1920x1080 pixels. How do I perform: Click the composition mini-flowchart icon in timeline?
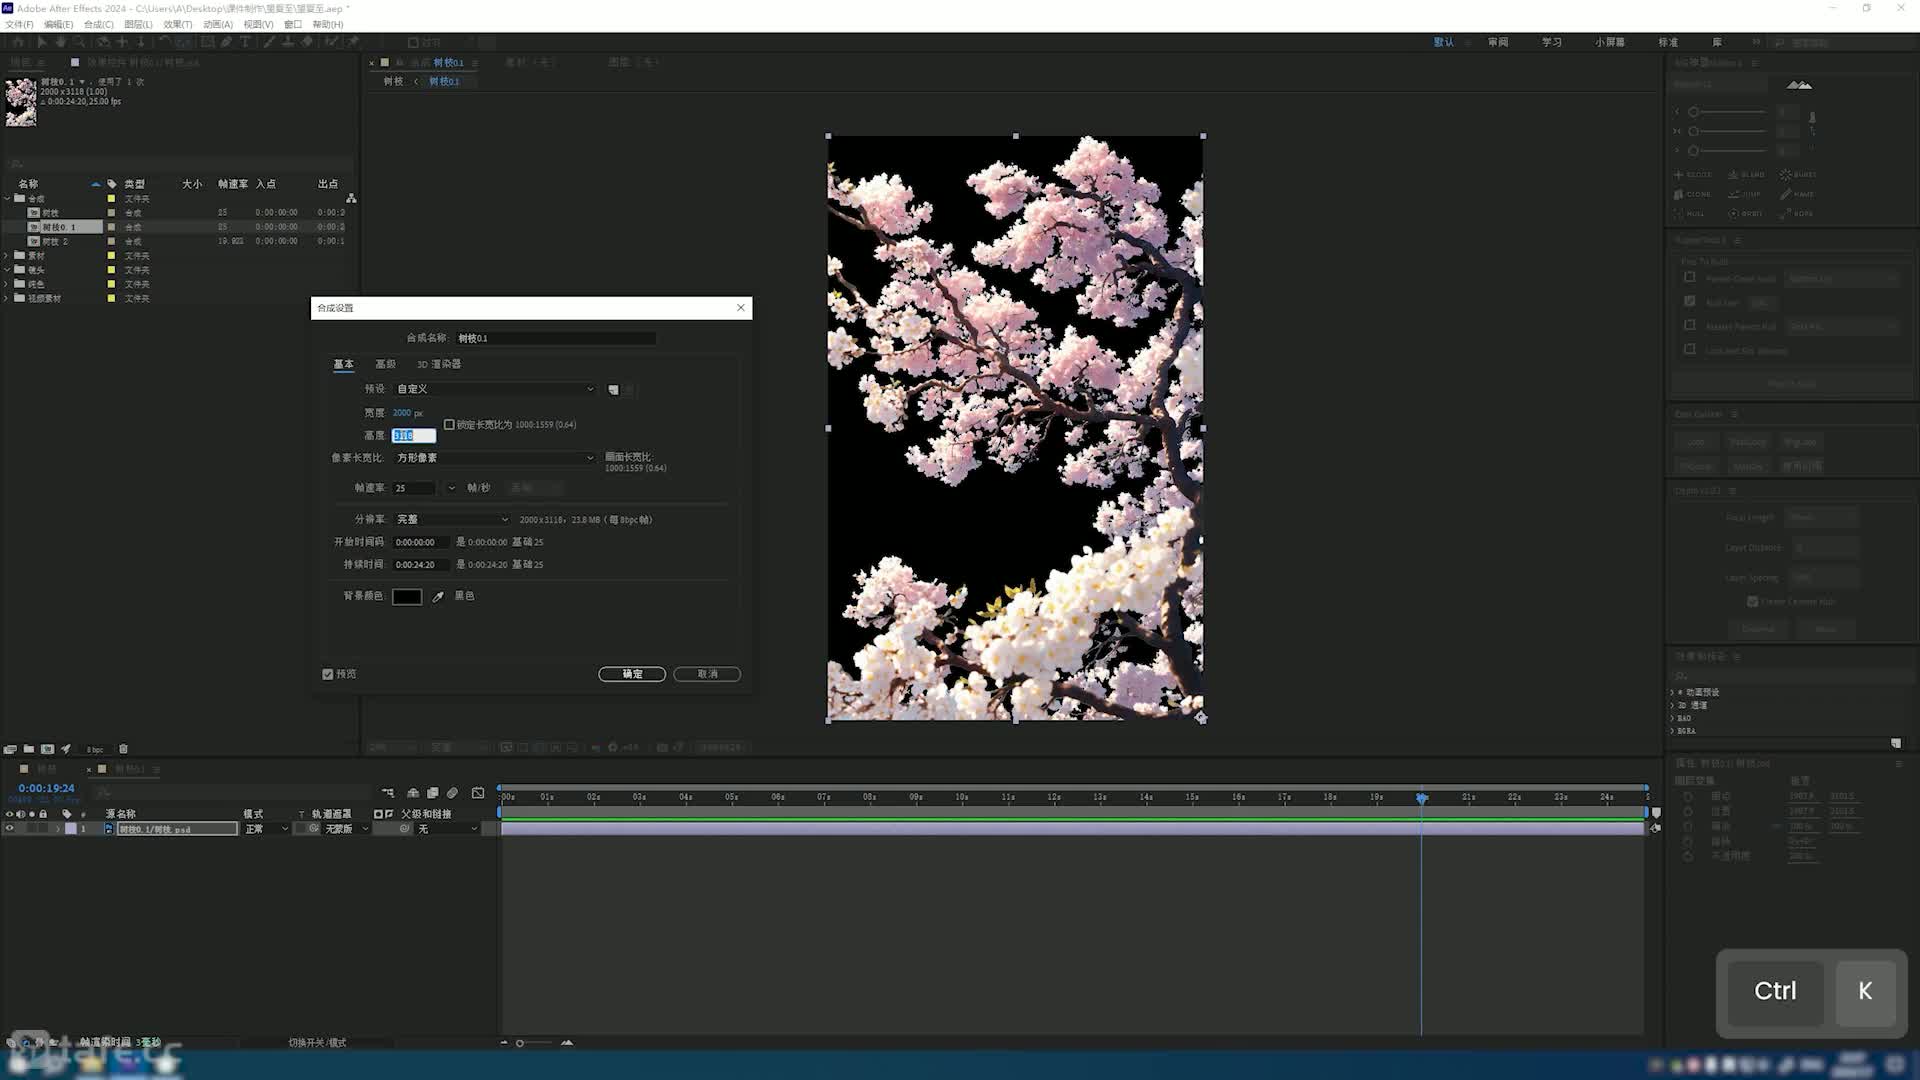tap(388, 793)
